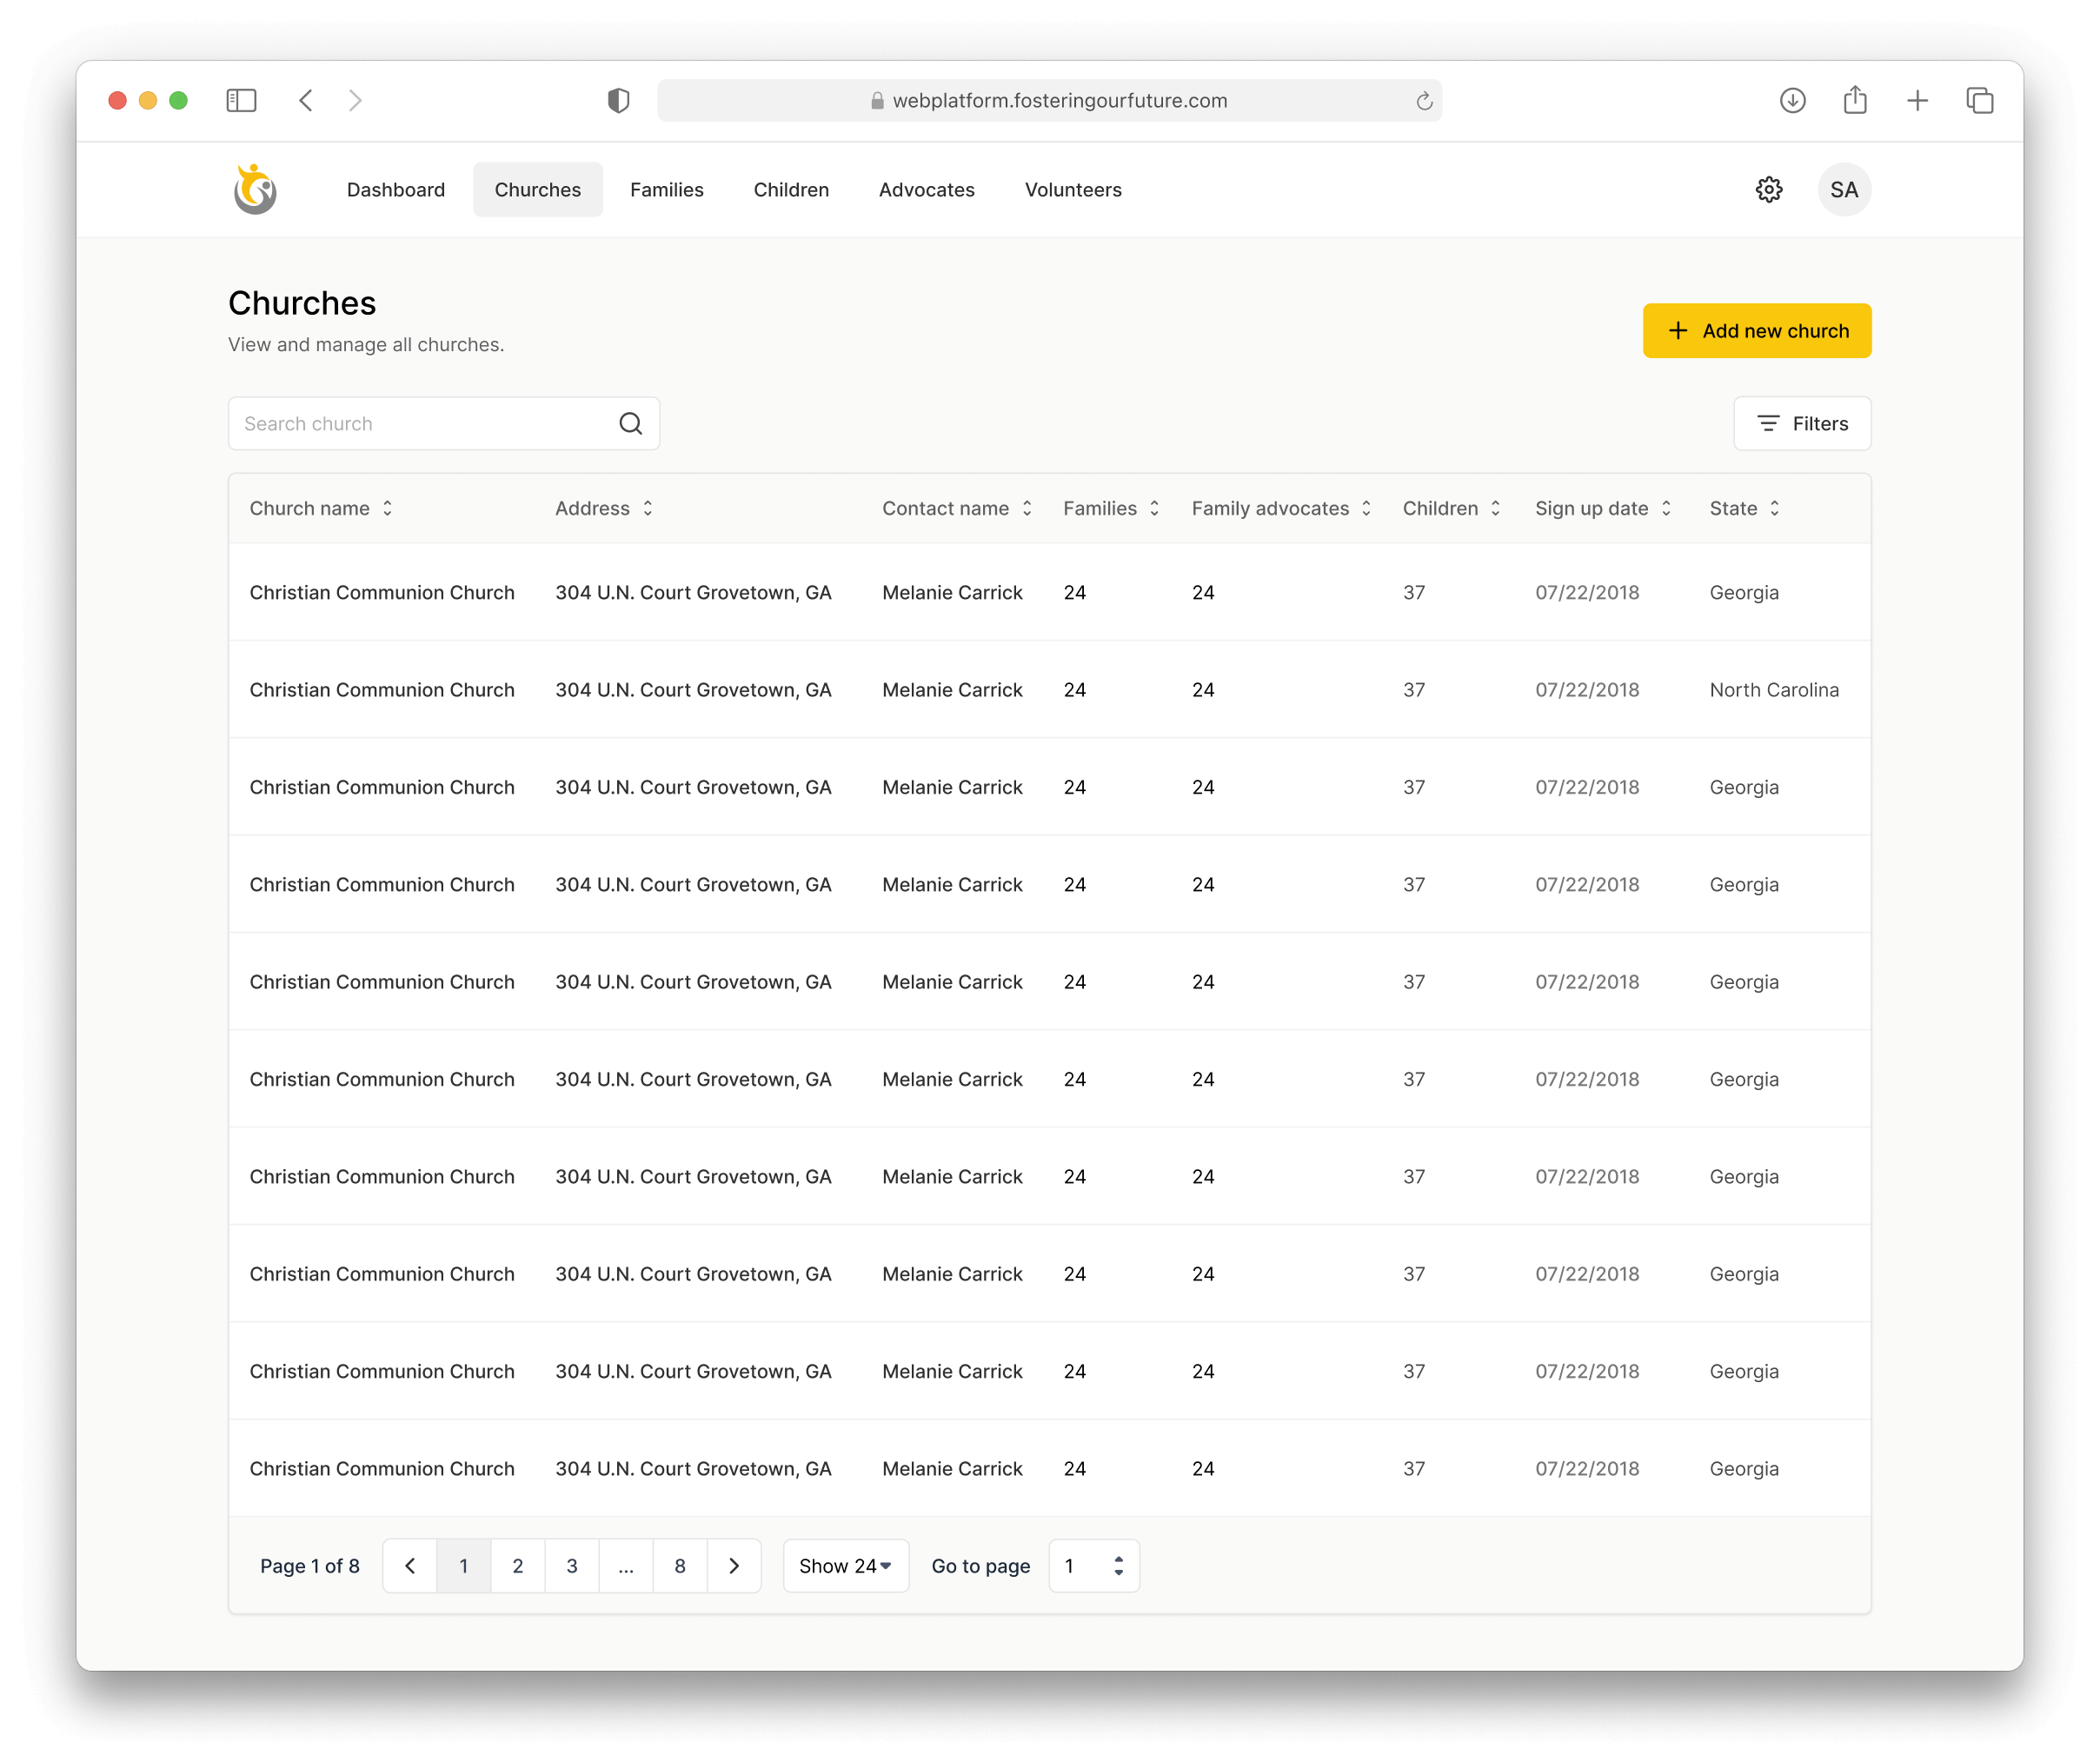The width and height of the screenshot is (2100, 1762).
Task: Open the Show 24 rows dropdown
Action: 845,1566
